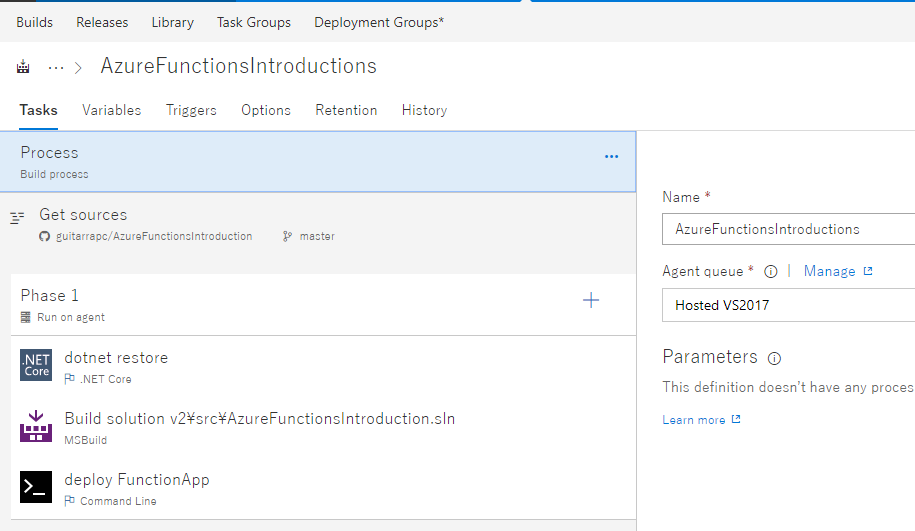Open the Releases menu

[102, 22]
